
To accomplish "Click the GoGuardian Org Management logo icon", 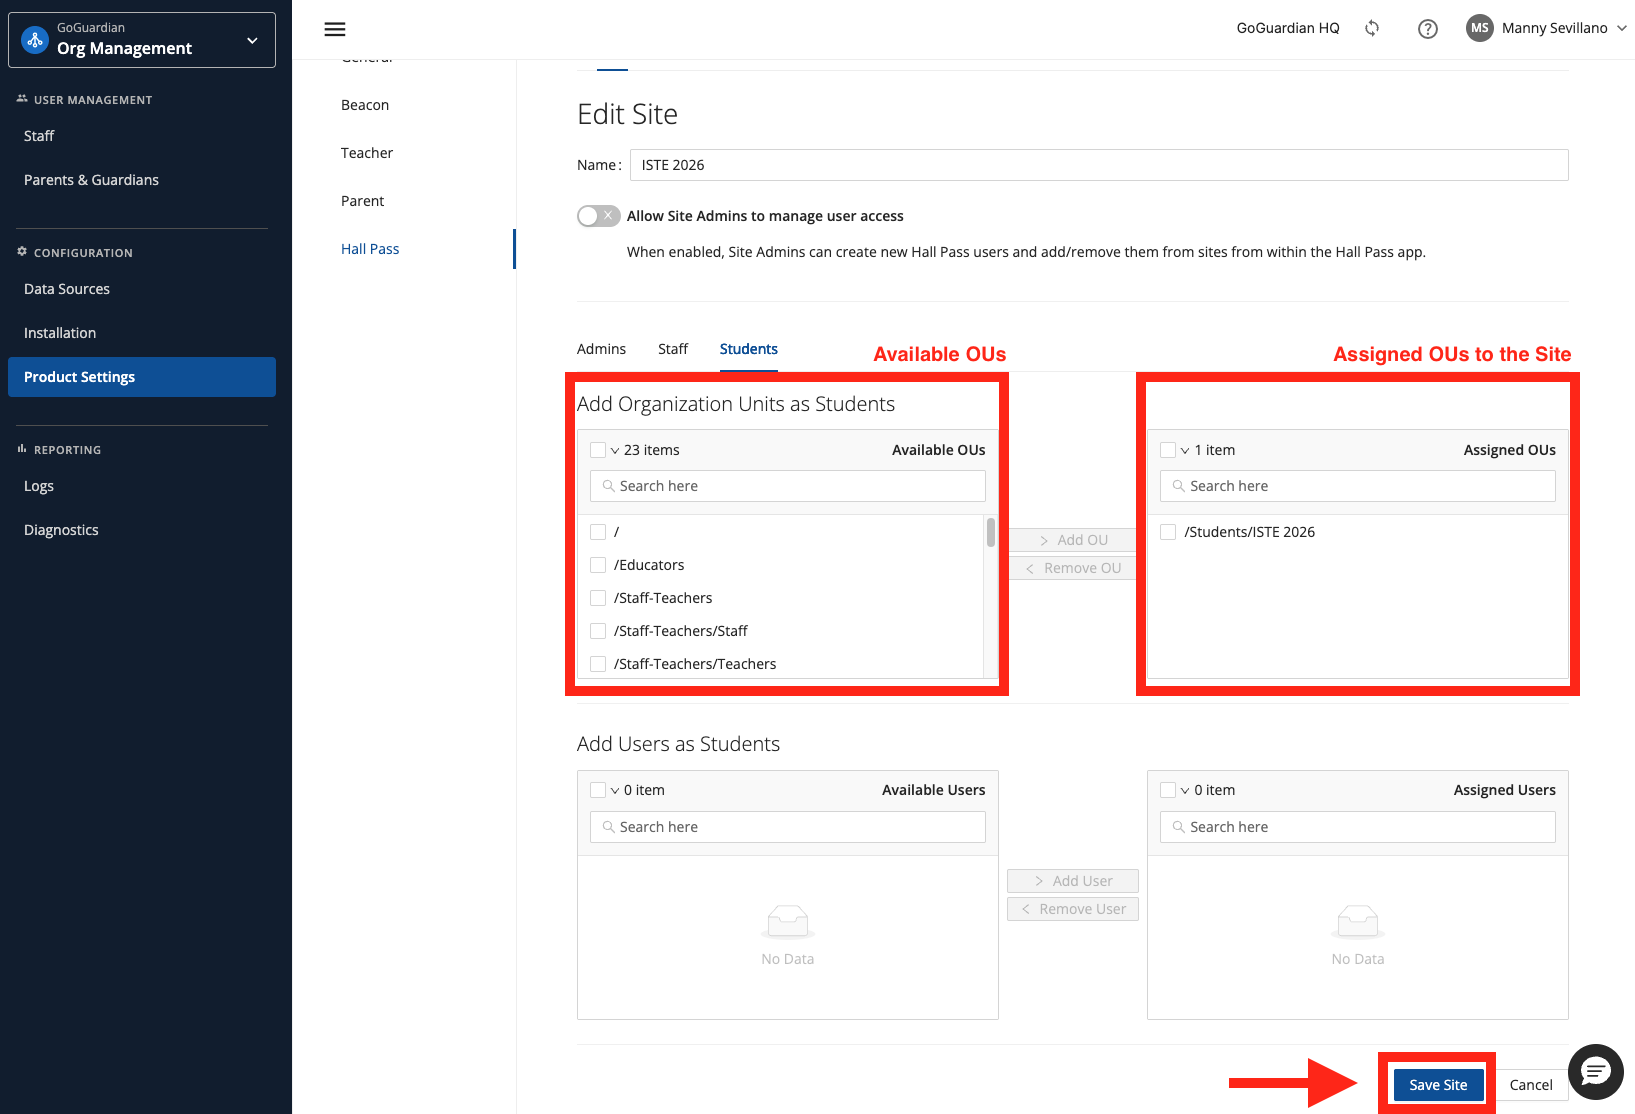I will (x=35, y=40).
